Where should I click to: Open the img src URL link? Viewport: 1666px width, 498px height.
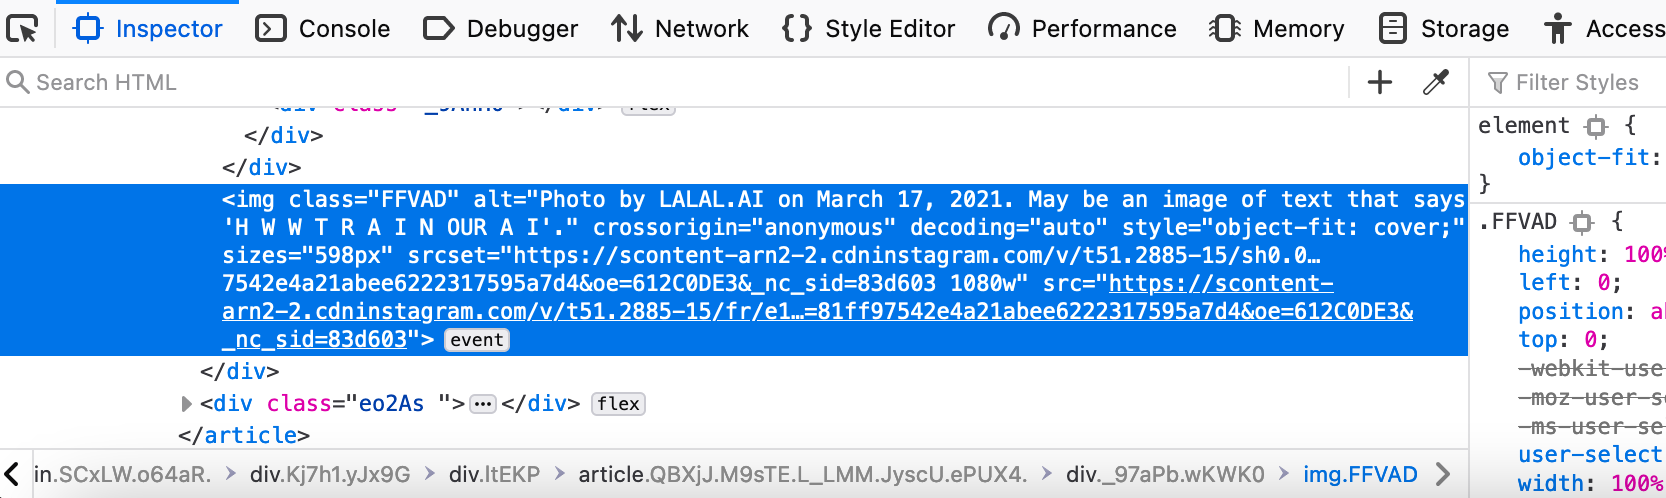tap(817, 311)
